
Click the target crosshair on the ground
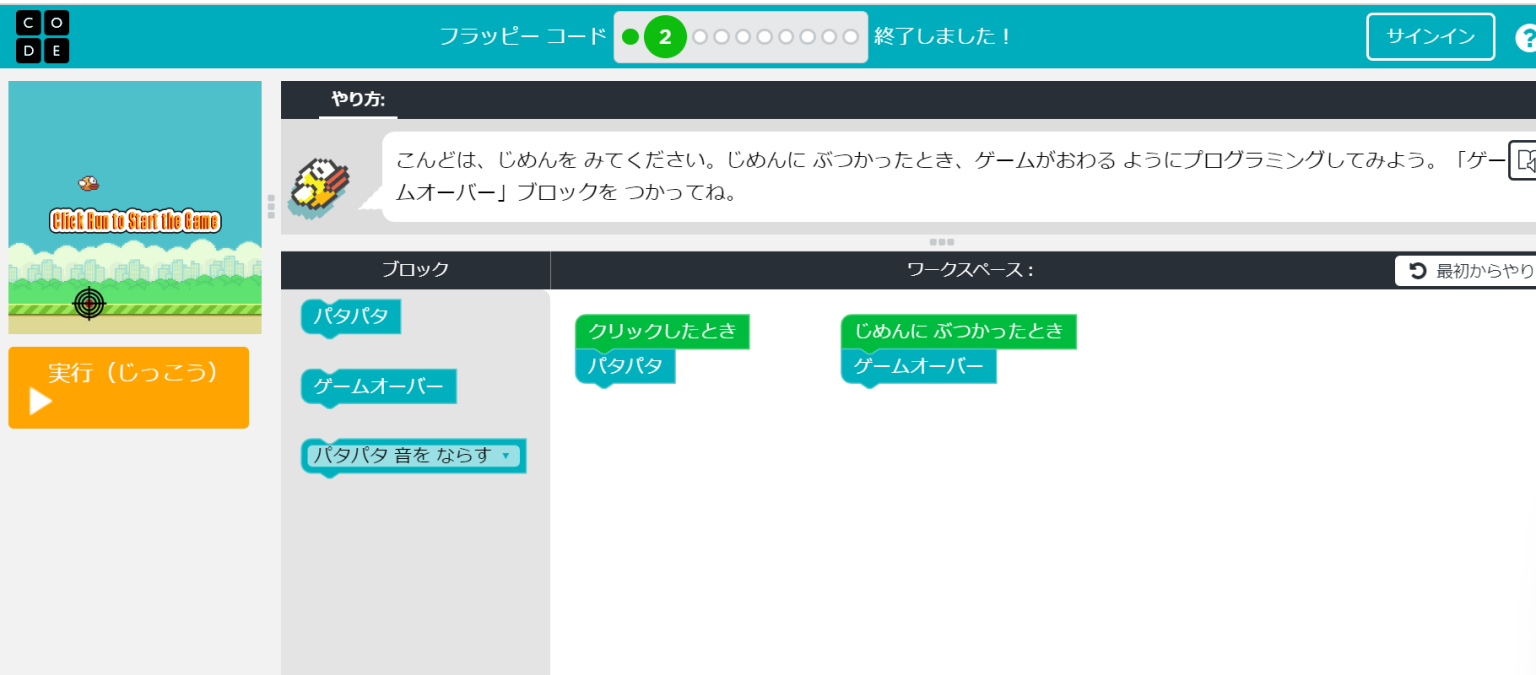pos(89,302)
